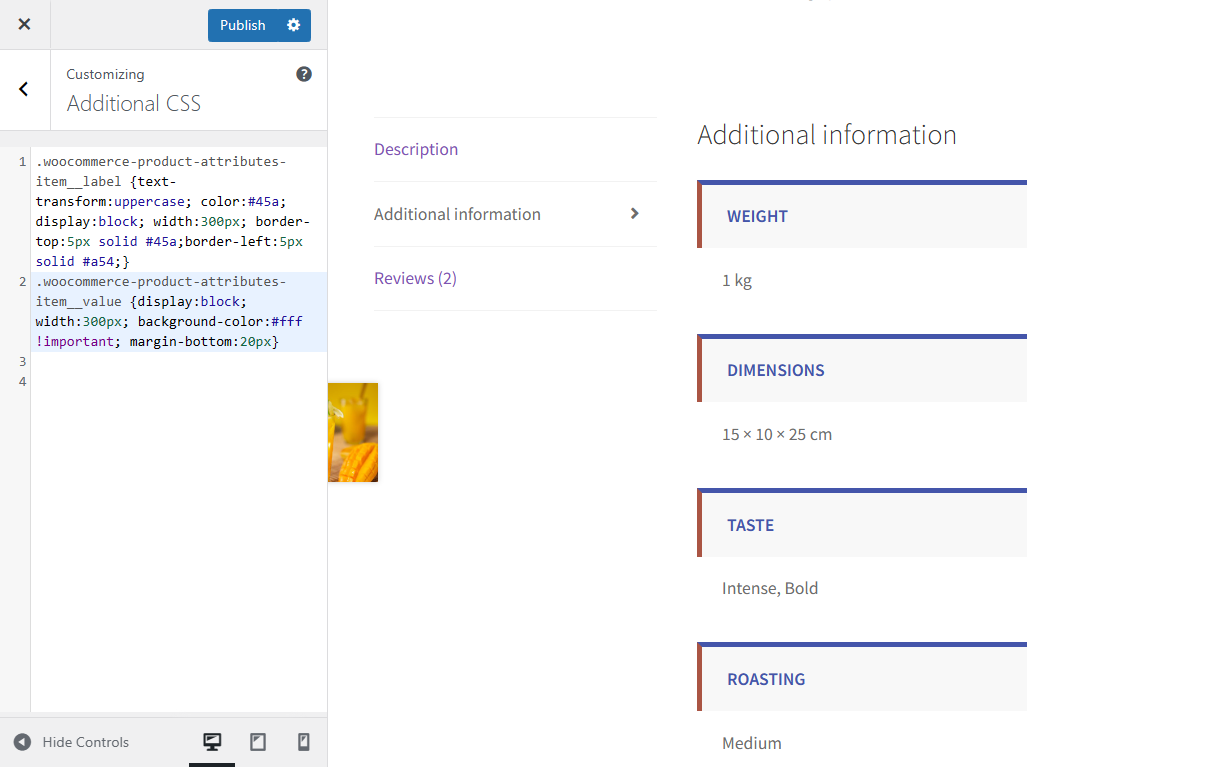Open publish settings gear icon
This screenshot has height=767, width=1223.
tap(293, 25)
